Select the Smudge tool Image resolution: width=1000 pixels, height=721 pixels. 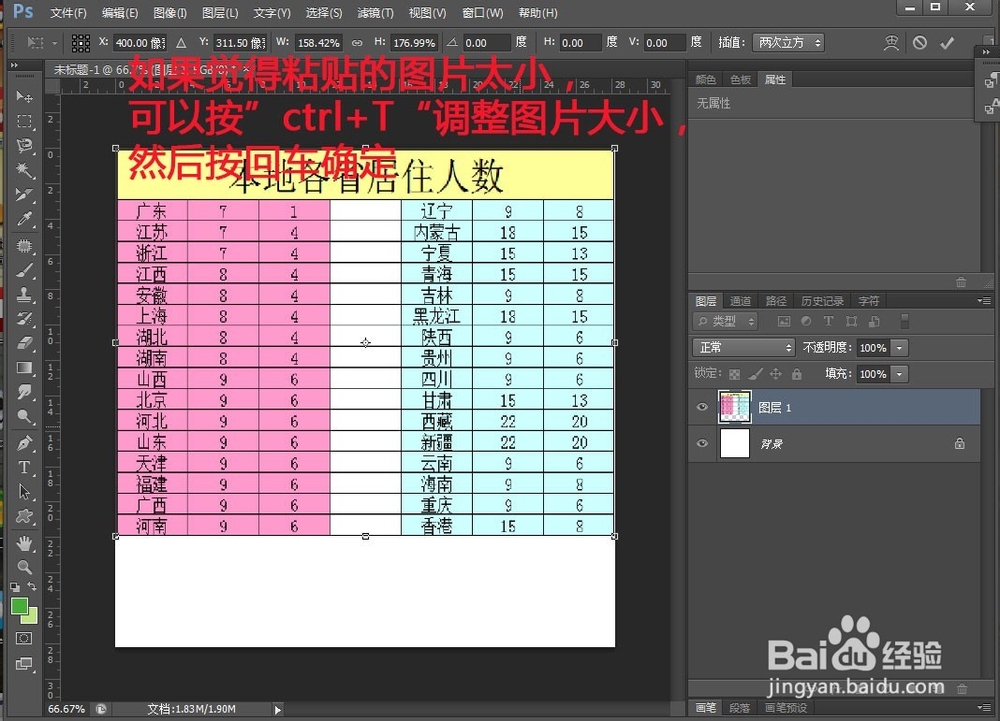click(x=24, y=392)
